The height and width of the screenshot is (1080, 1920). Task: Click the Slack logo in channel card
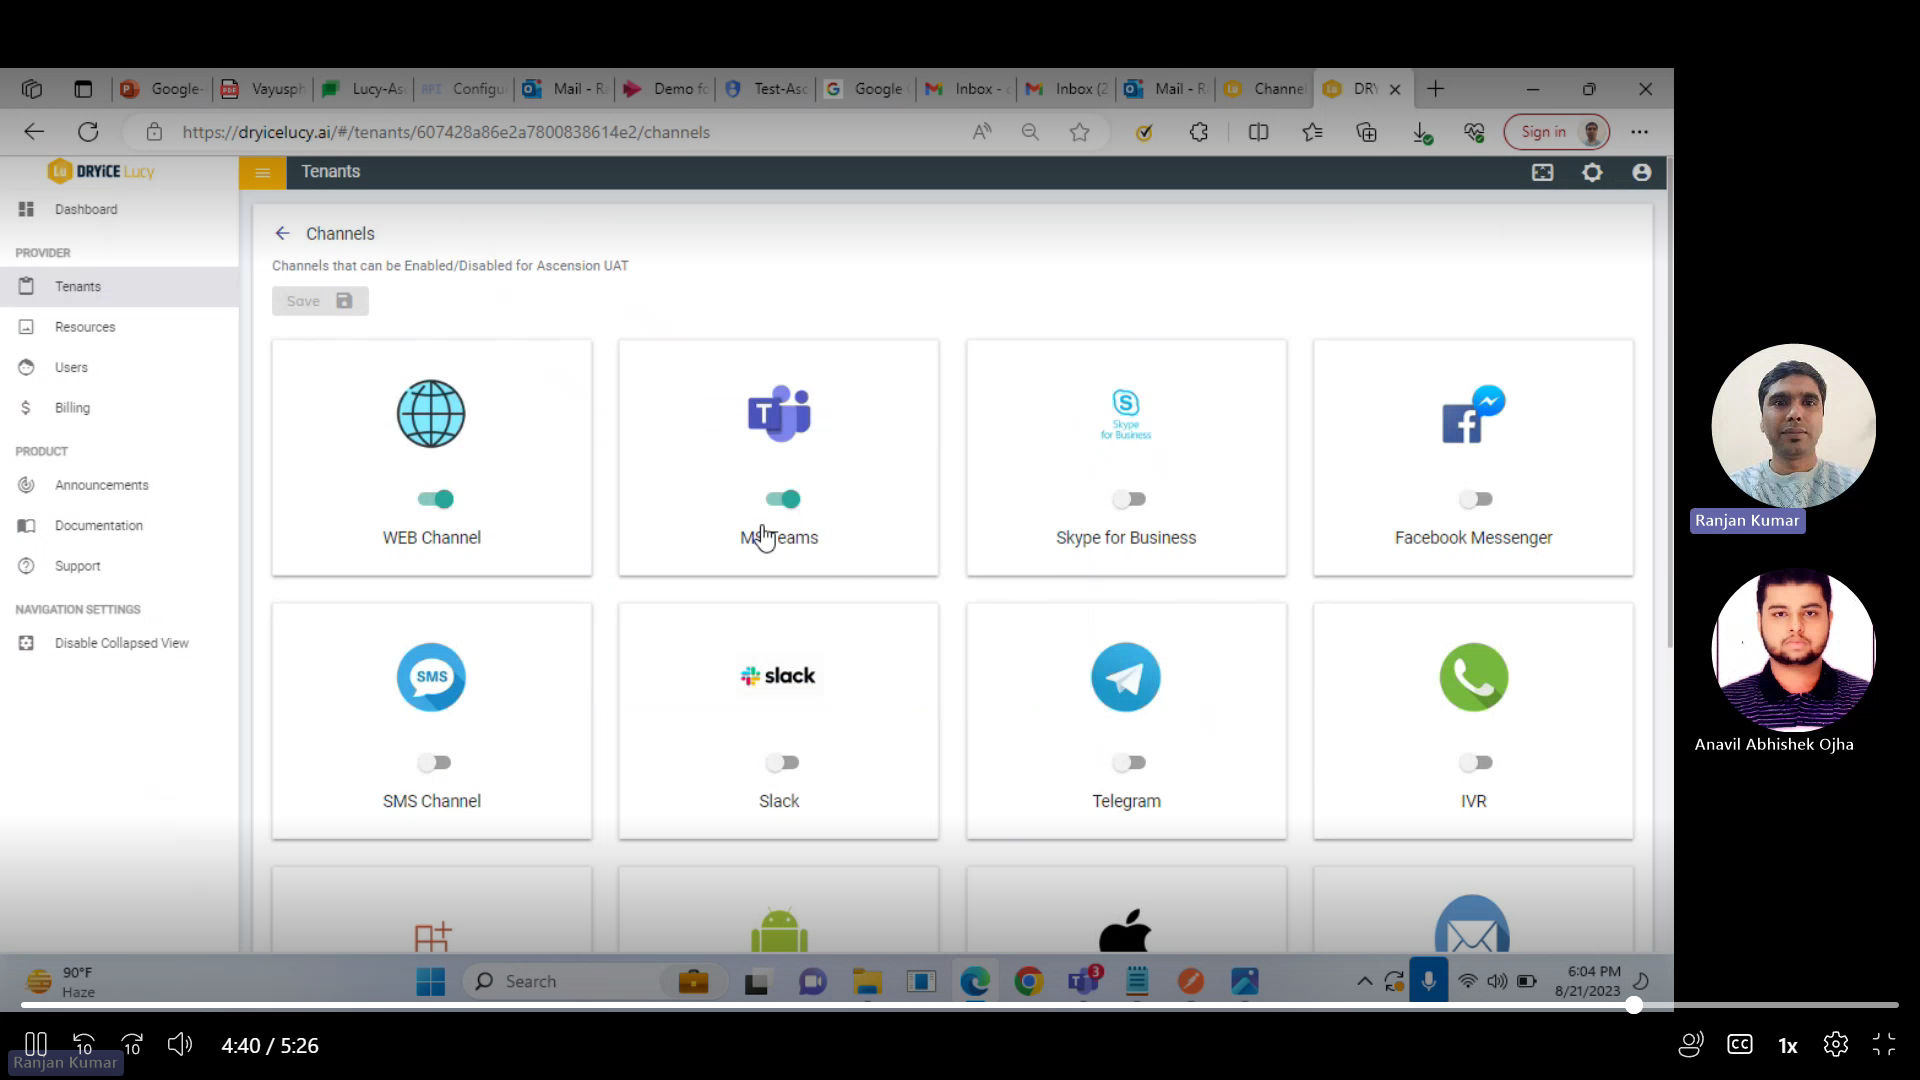click(778, 676)
